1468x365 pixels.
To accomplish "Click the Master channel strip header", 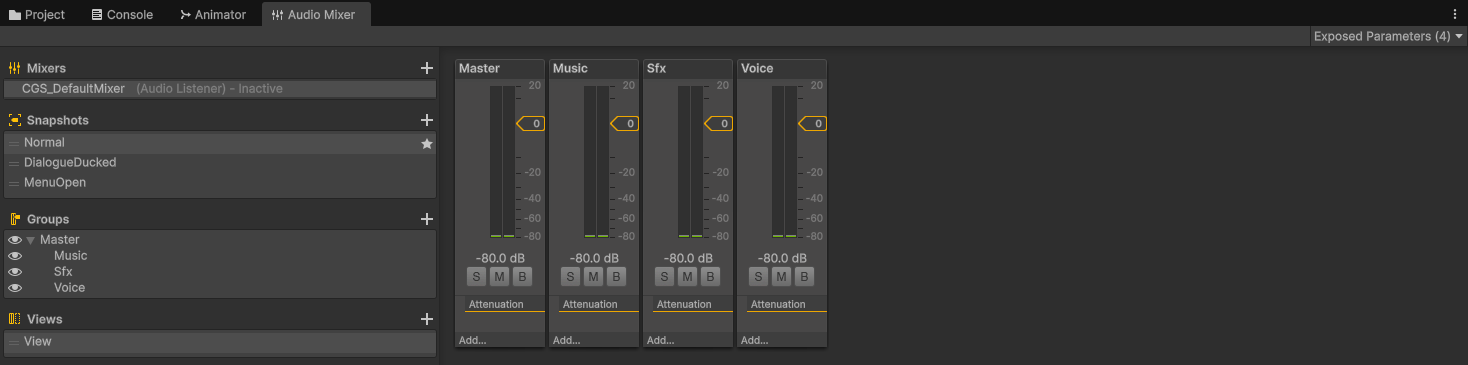I will 500,68.
